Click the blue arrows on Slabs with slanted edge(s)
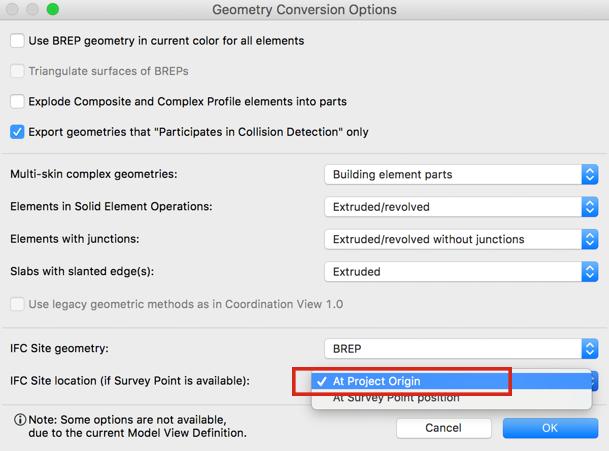 point(590,272)
